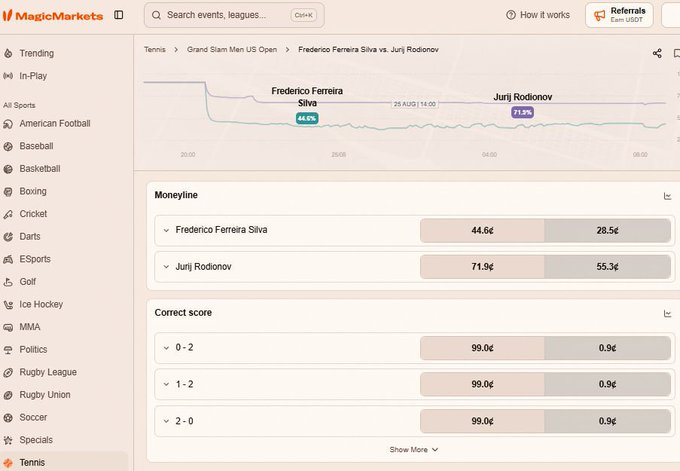Select Baseball in sidebar

point(36,146)
